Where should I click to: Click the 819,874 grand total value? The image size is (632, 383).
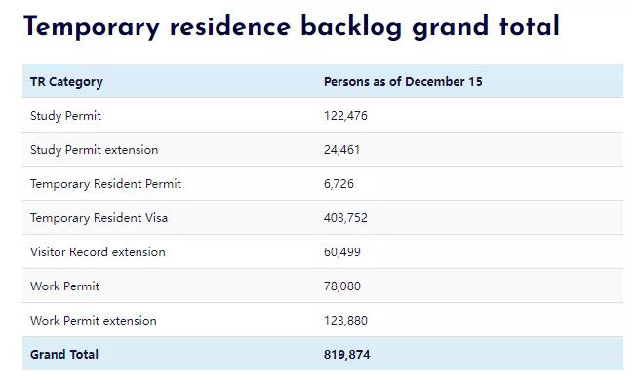pyautogui.click(x=347, y=355)
